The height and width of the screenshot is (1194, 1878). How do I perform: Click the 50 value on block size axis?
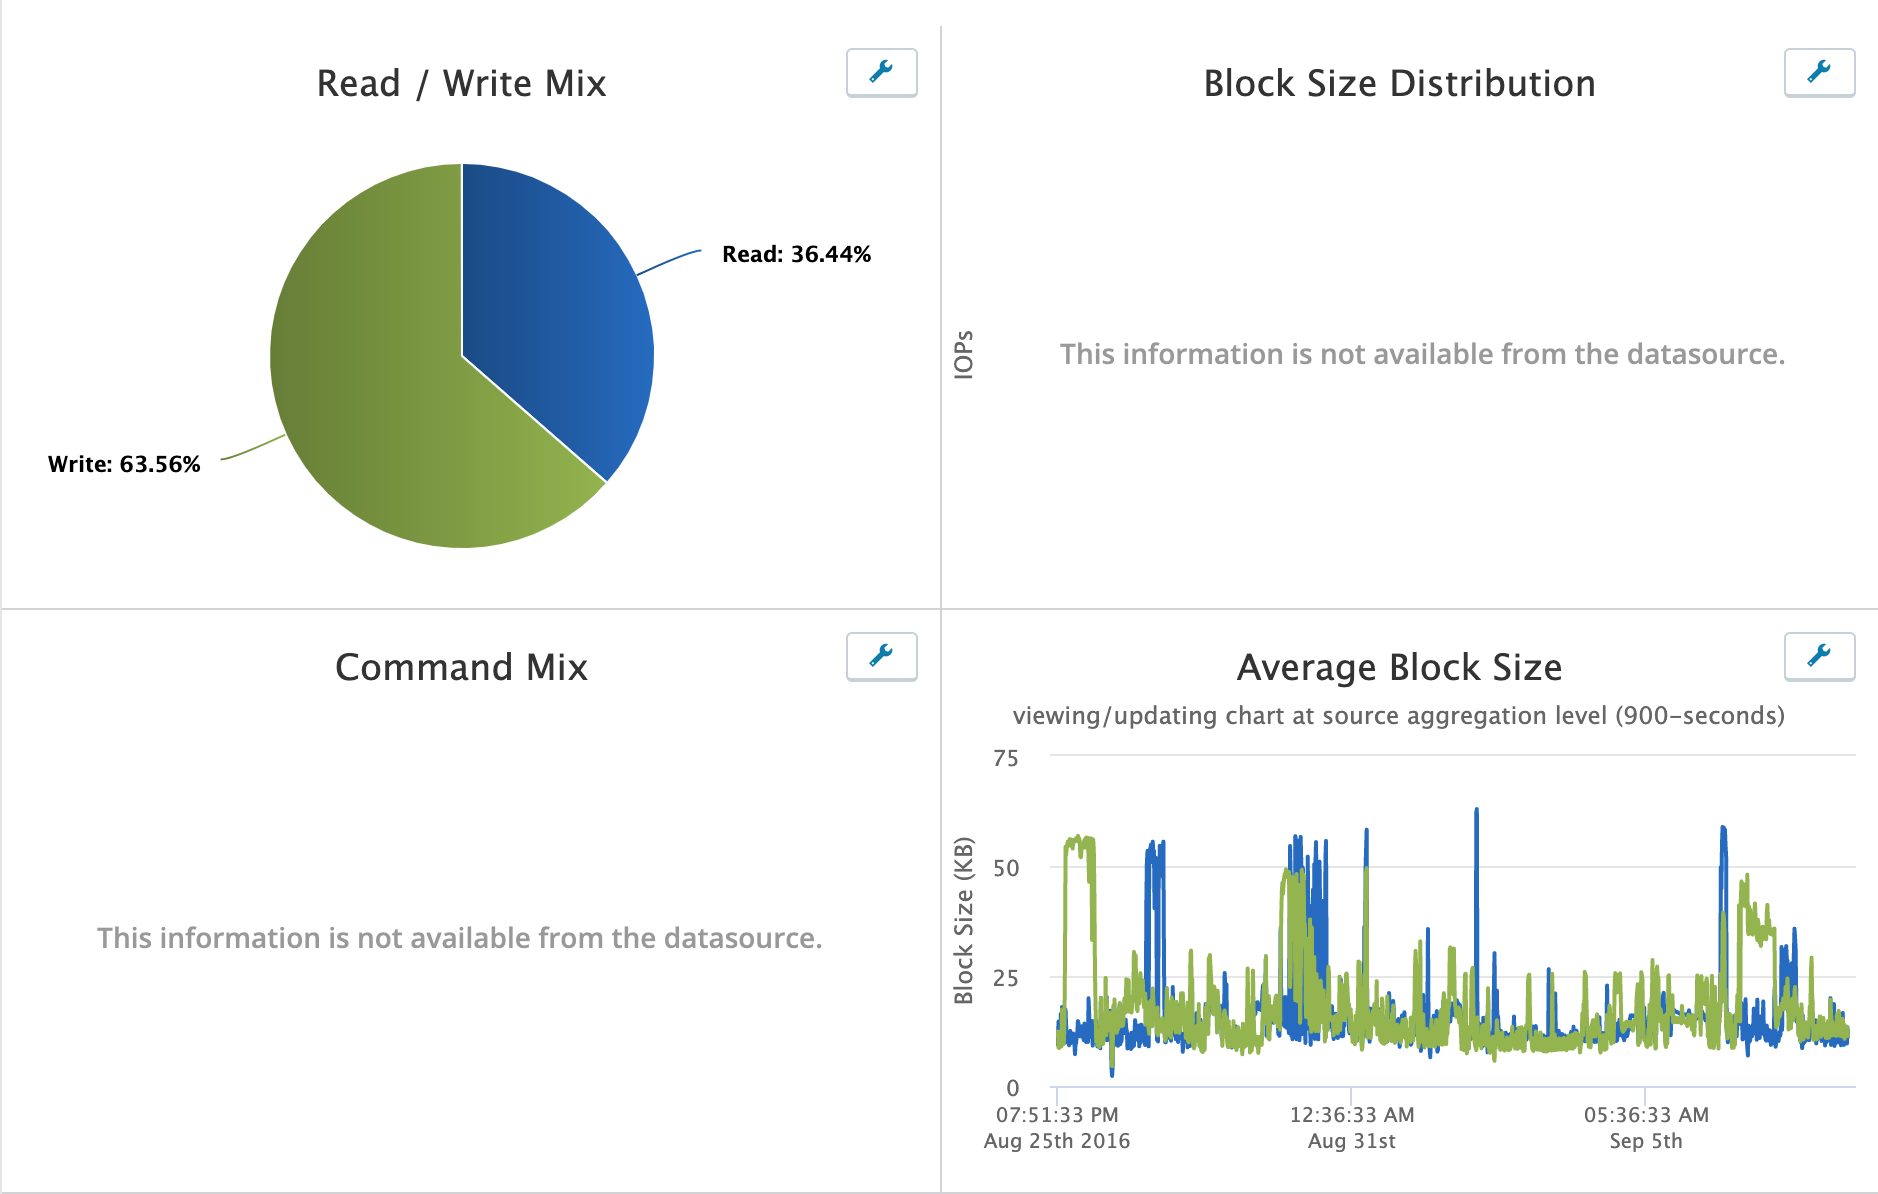[x=1006, y=868]
